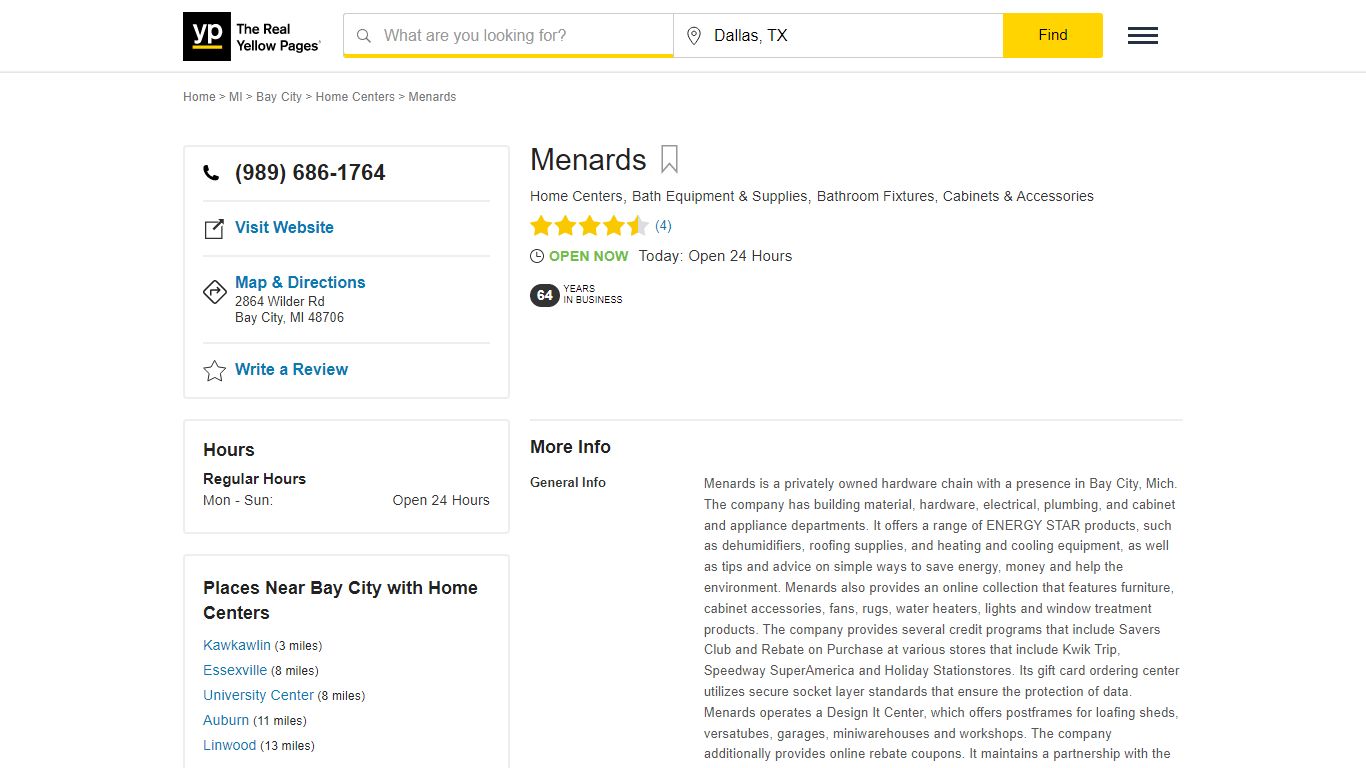The width and height of the screenshot is (1366, 768).
Task: Click the Menards business title
Action: [x=588, y=160]
